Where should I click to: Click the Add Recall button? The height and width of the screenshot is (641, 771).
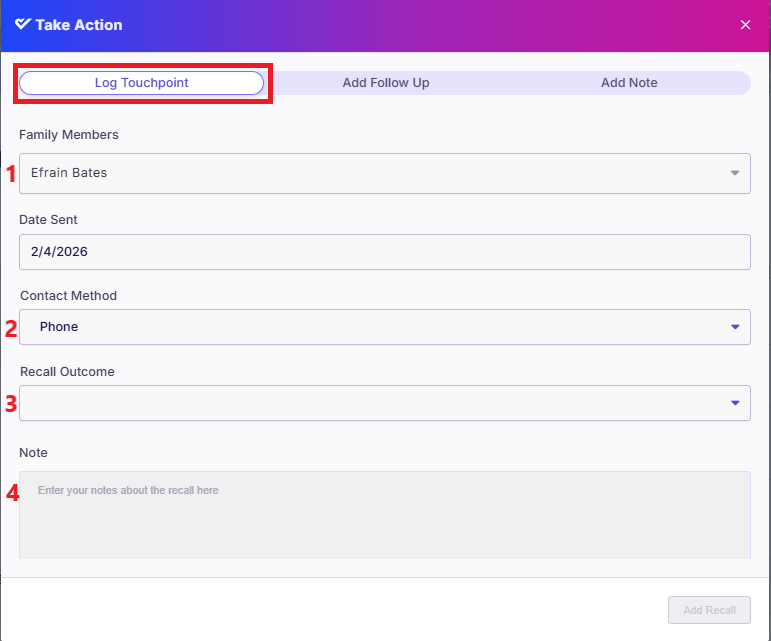pos(709,610)
